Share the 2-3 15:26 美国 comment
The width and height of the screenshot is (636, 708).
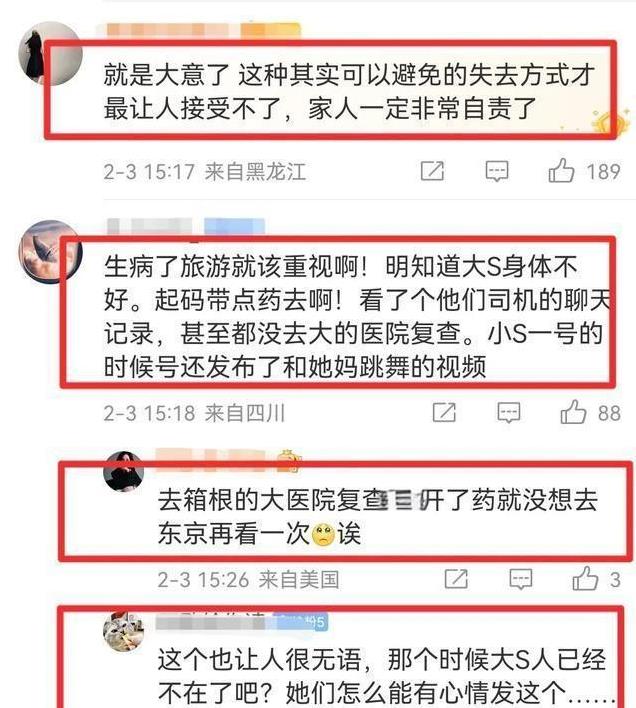[456, 579]
